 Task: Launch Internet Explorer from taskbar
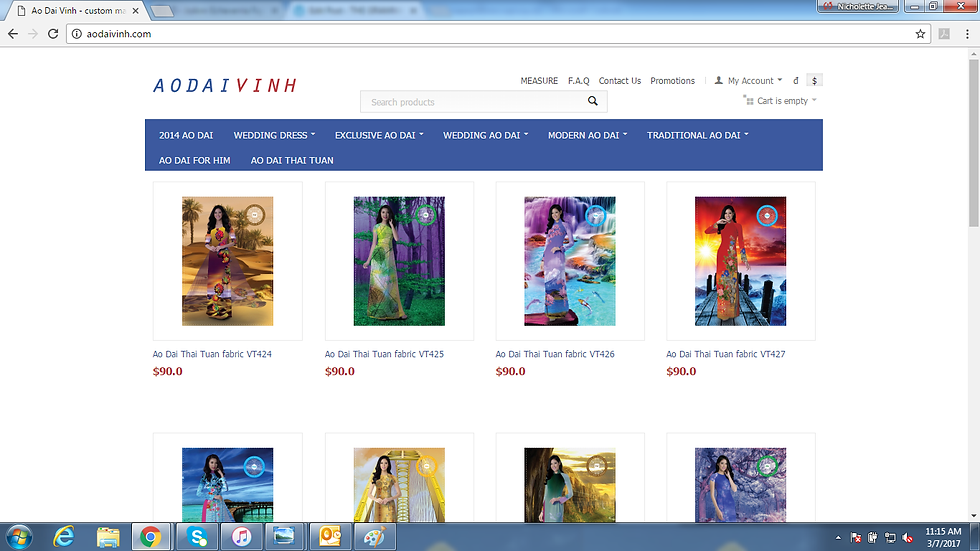64,537
